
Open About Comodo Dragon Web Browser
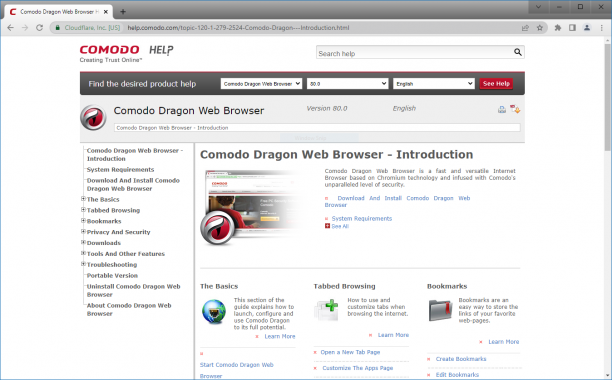click(x=129, y=309)
